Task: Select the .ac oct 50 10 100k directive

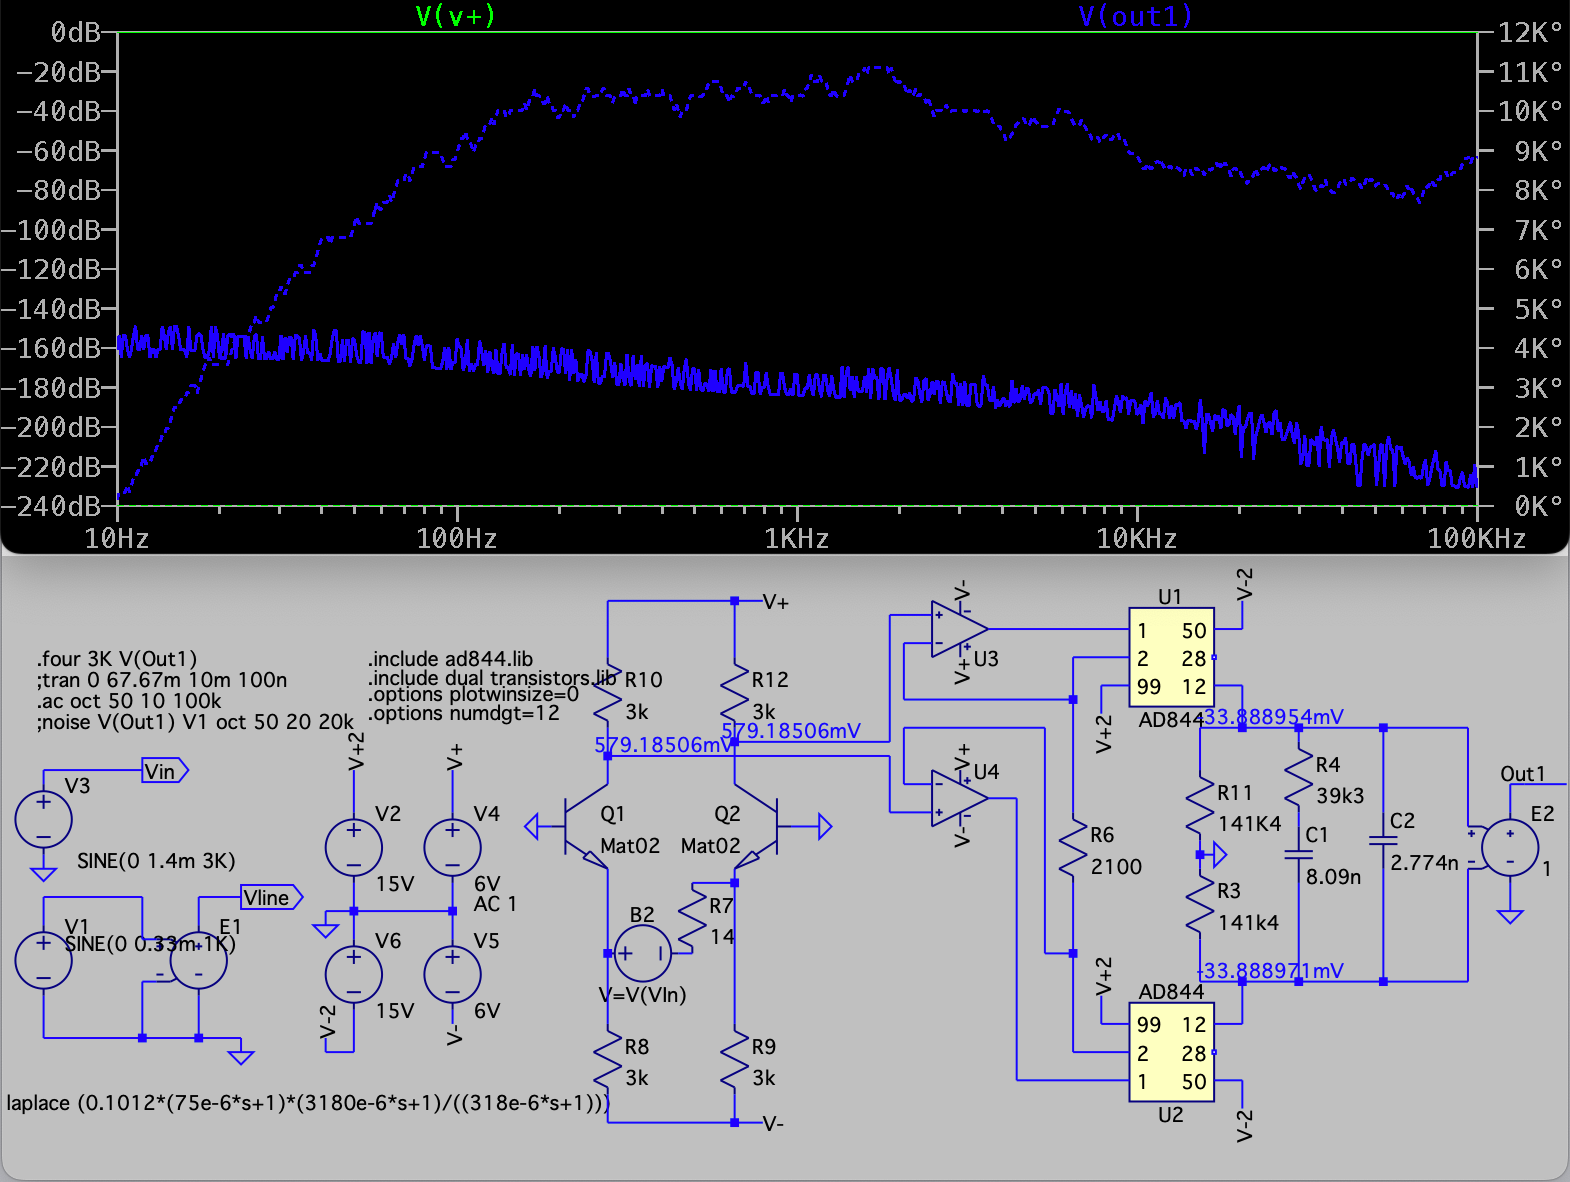Action: 129,701
